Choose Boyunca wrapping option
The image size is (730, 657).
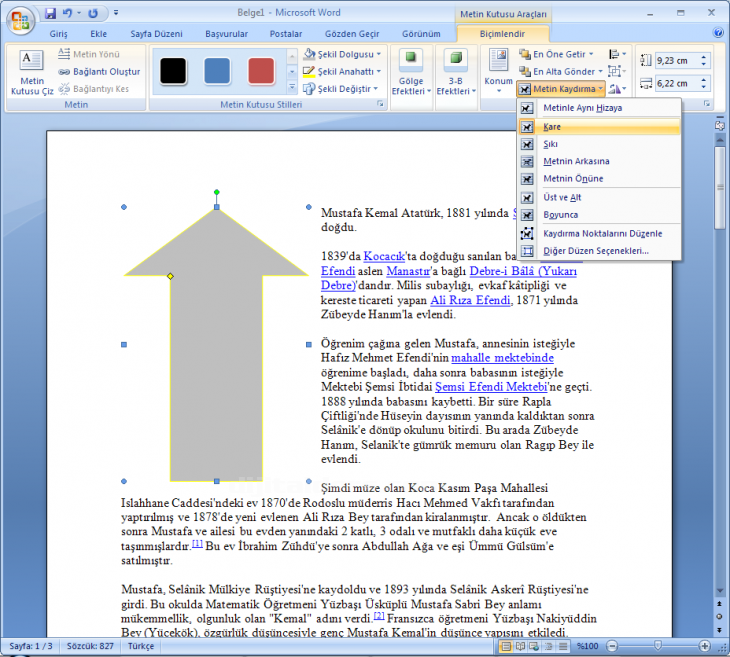(x=599, y=215)
